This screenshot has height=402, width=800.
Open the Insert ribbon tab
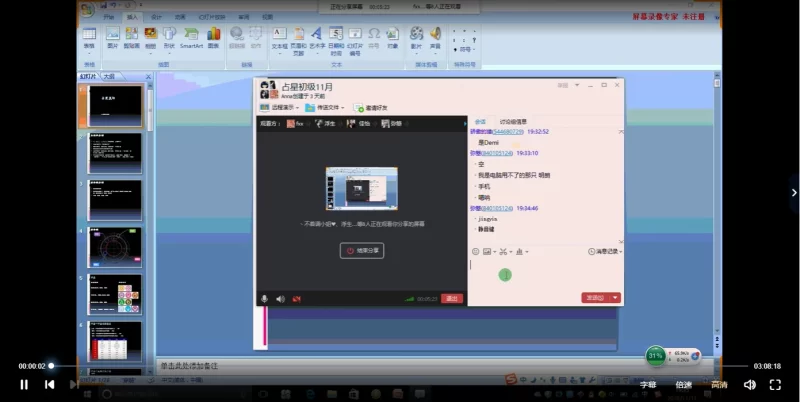[133, 17]
